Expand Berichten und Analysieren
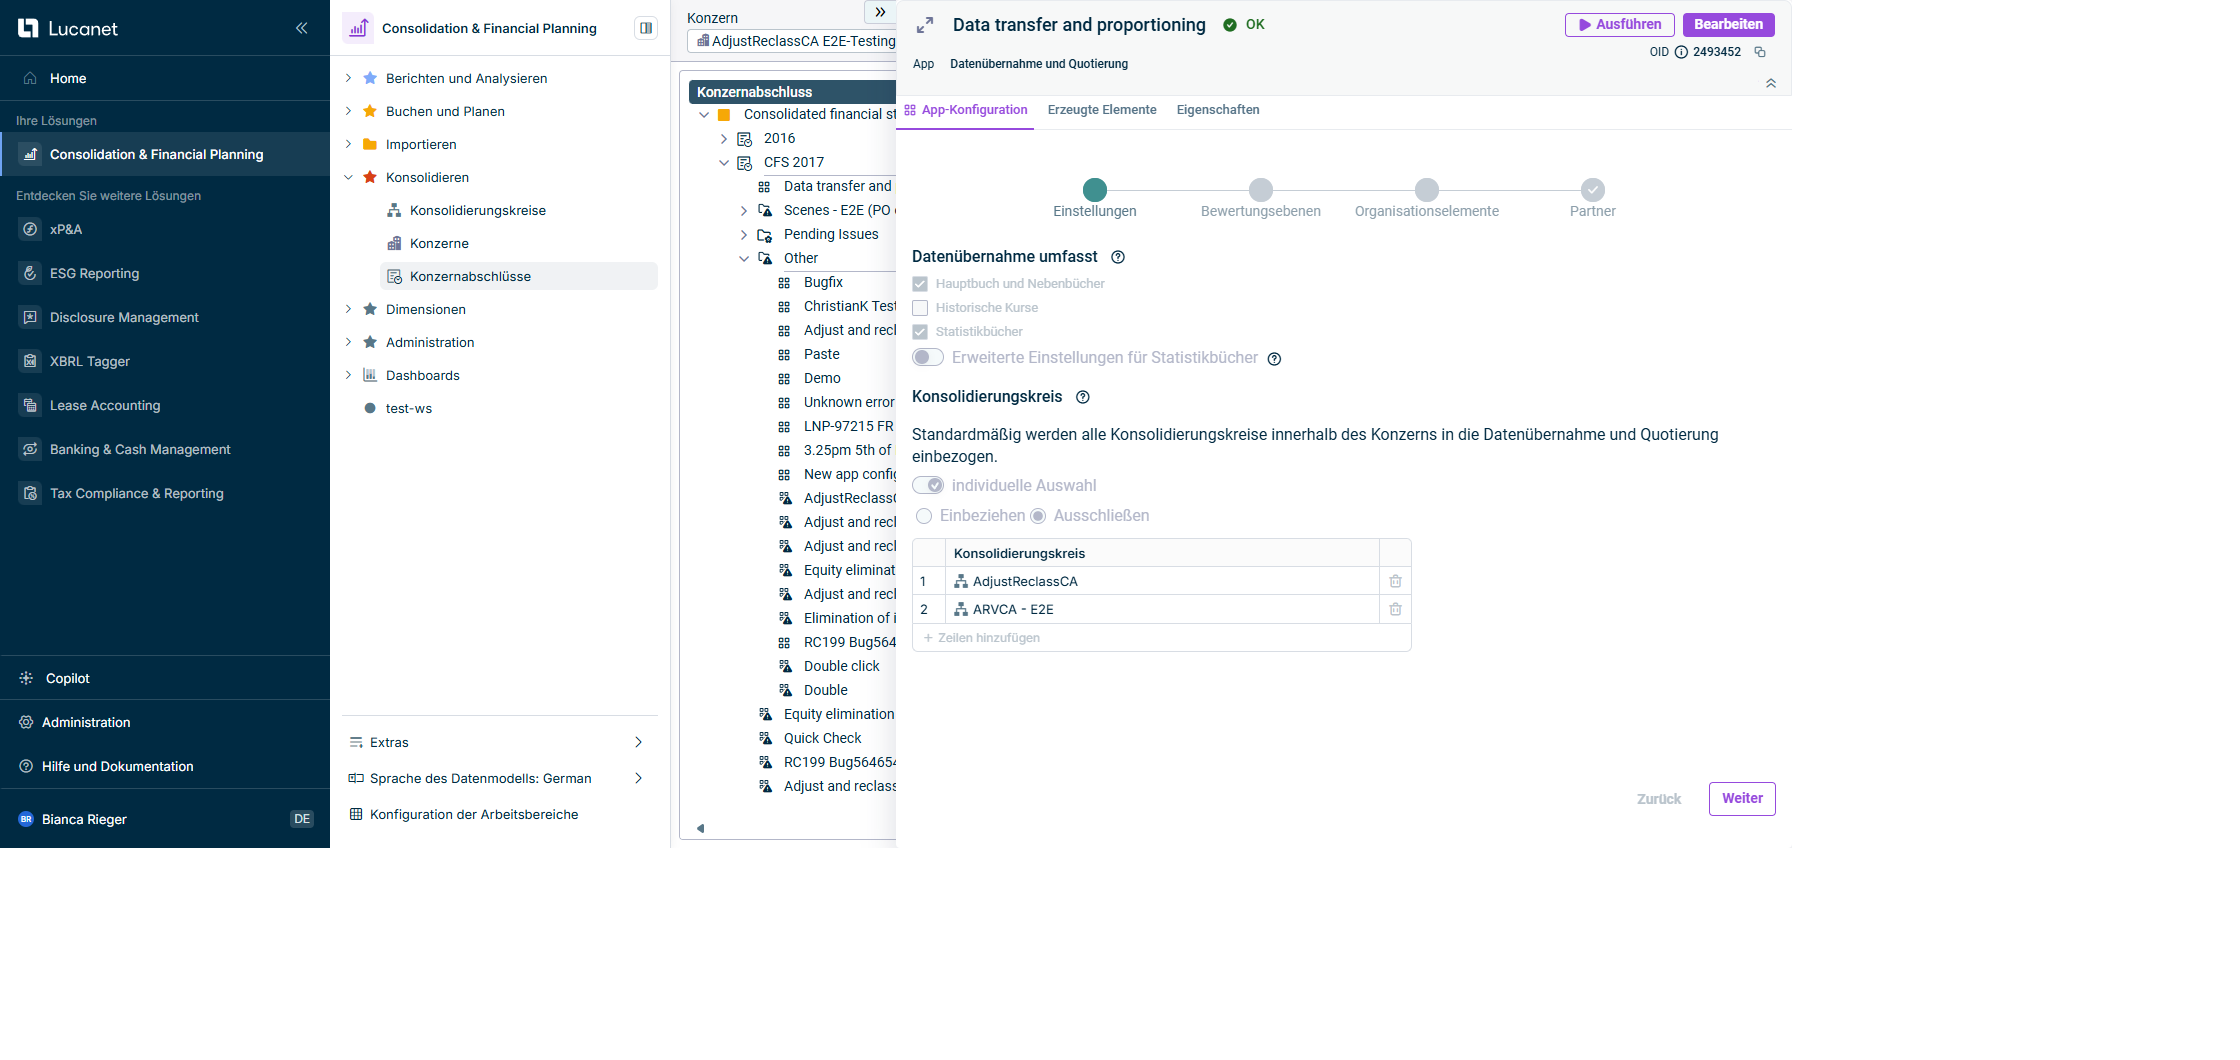 (x=348, y=78)
